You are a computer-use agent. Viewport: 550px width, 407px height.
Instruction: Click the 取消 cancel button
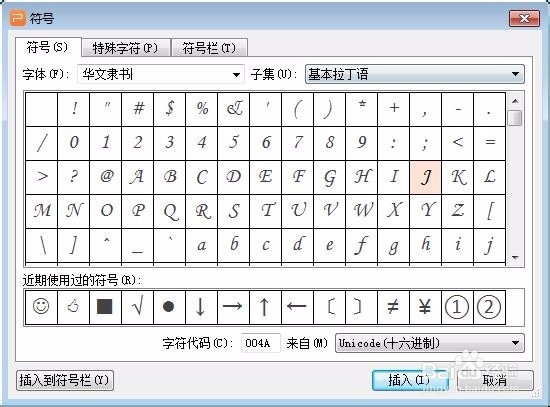click(495, 380)
